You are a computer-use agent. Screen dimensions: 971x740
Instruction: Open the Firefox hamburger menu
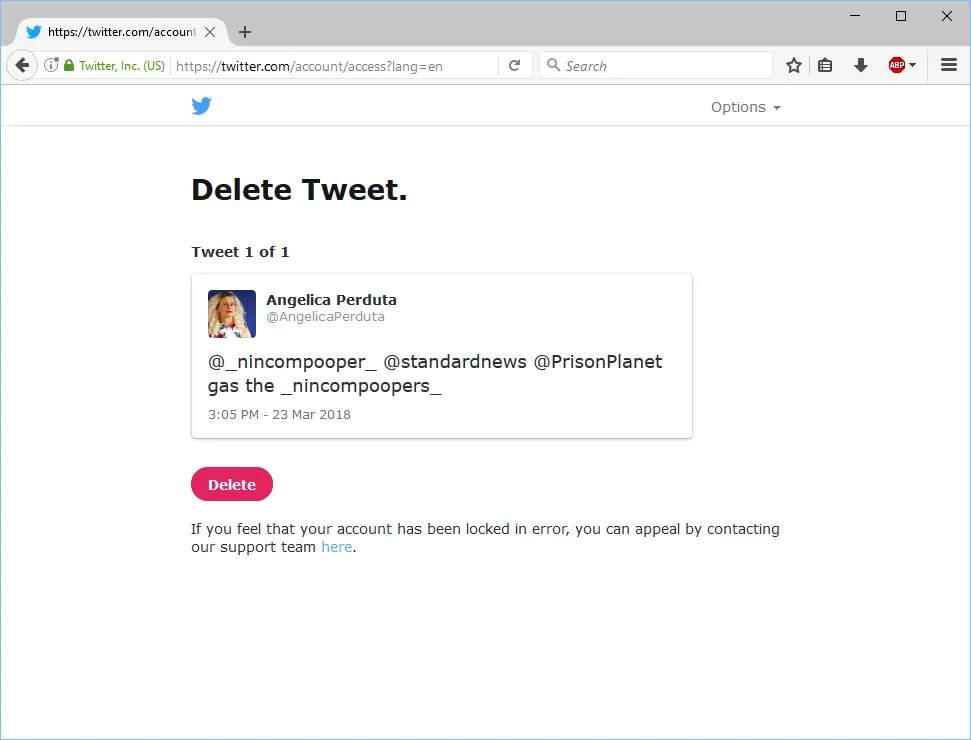949,65
